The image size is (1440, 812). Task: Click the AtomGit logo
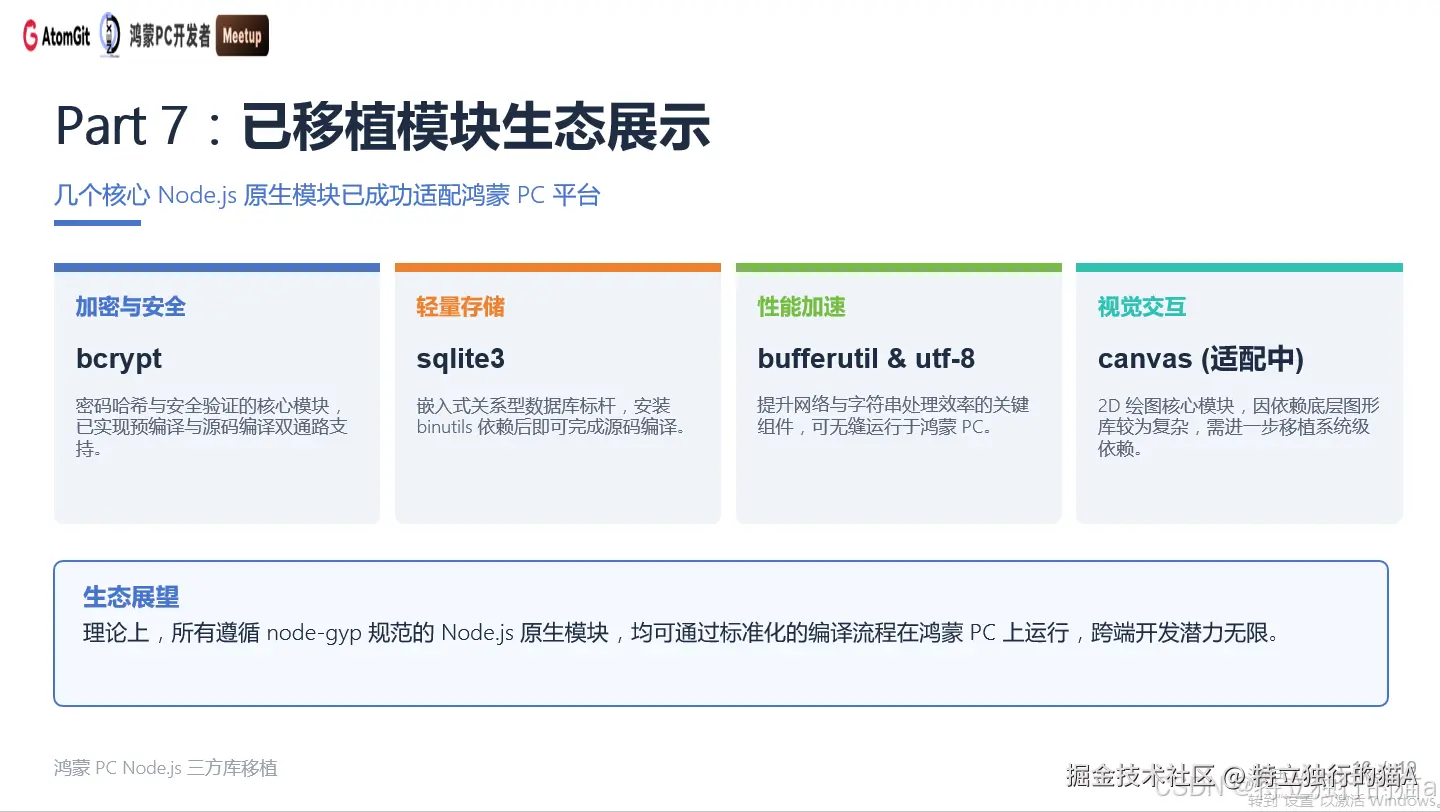tap(57, 37)
